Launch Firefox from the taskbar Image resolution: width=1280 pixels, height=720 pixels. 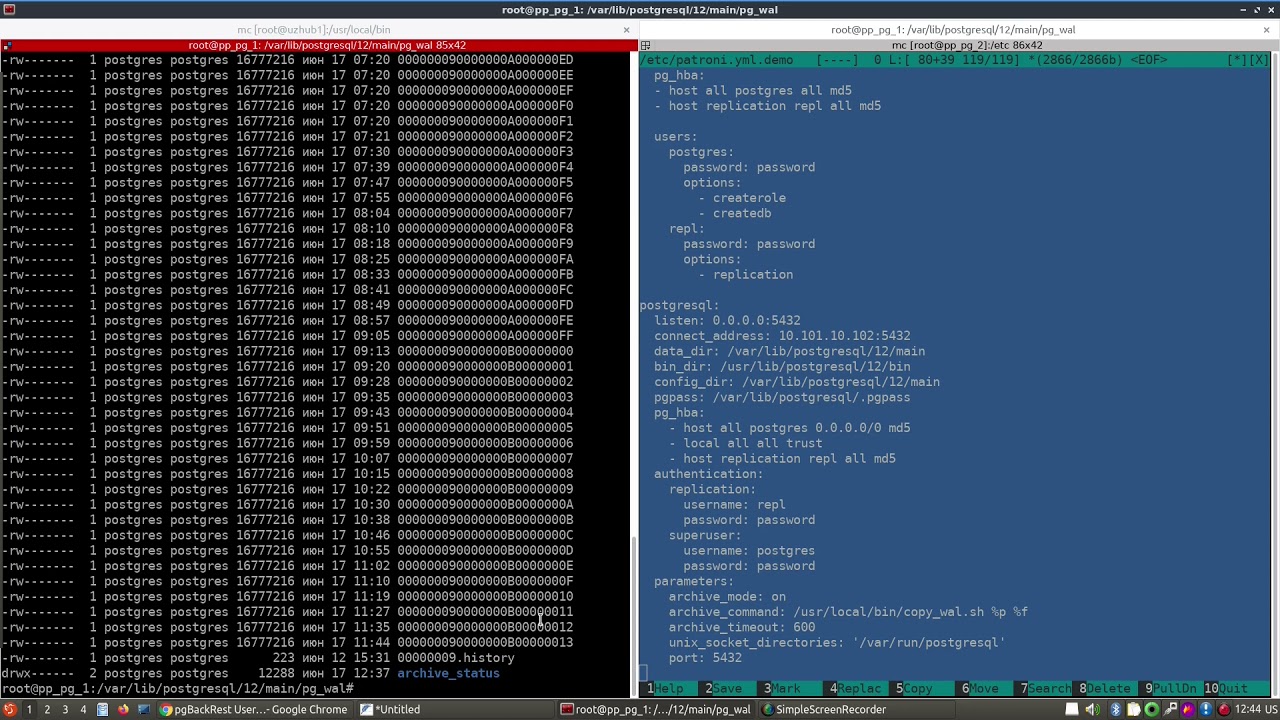pyautogui.click(x=123, y=710)
